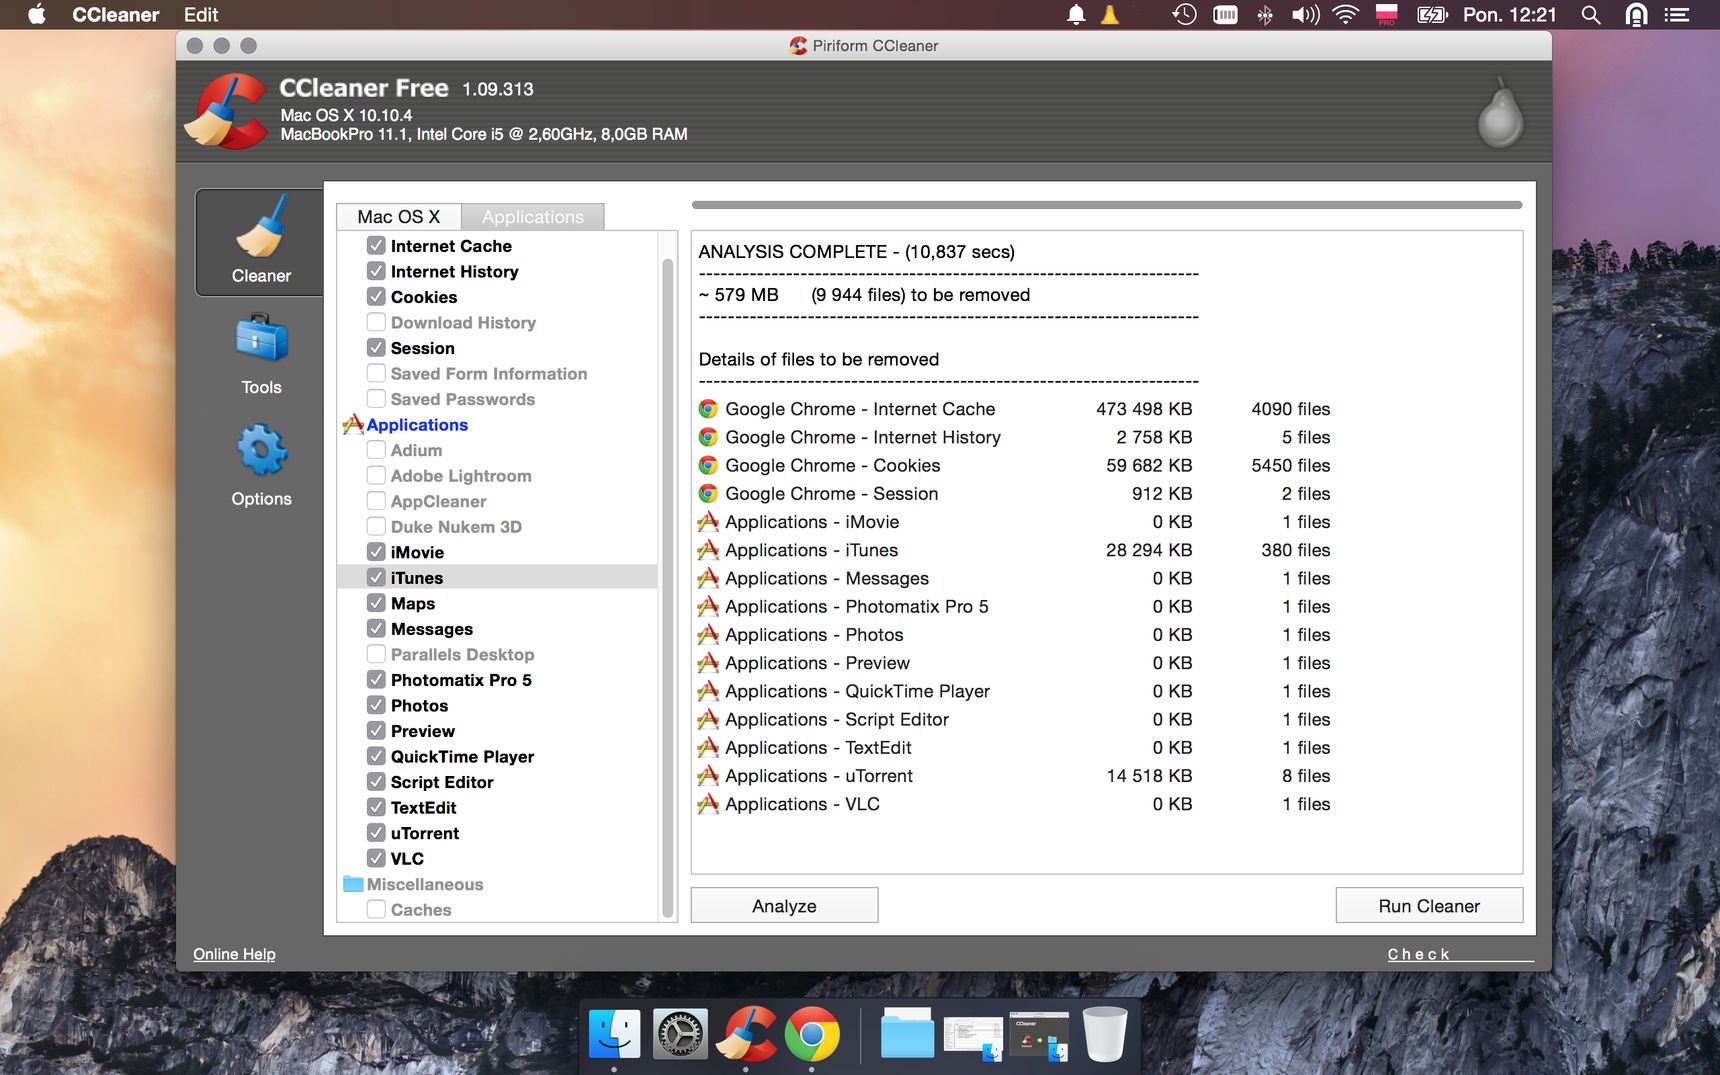The width and height of the screenshot is (1720, 1075).
Task: Click the Miscellaneous folder icon
Action: click(x=353, y=884)
